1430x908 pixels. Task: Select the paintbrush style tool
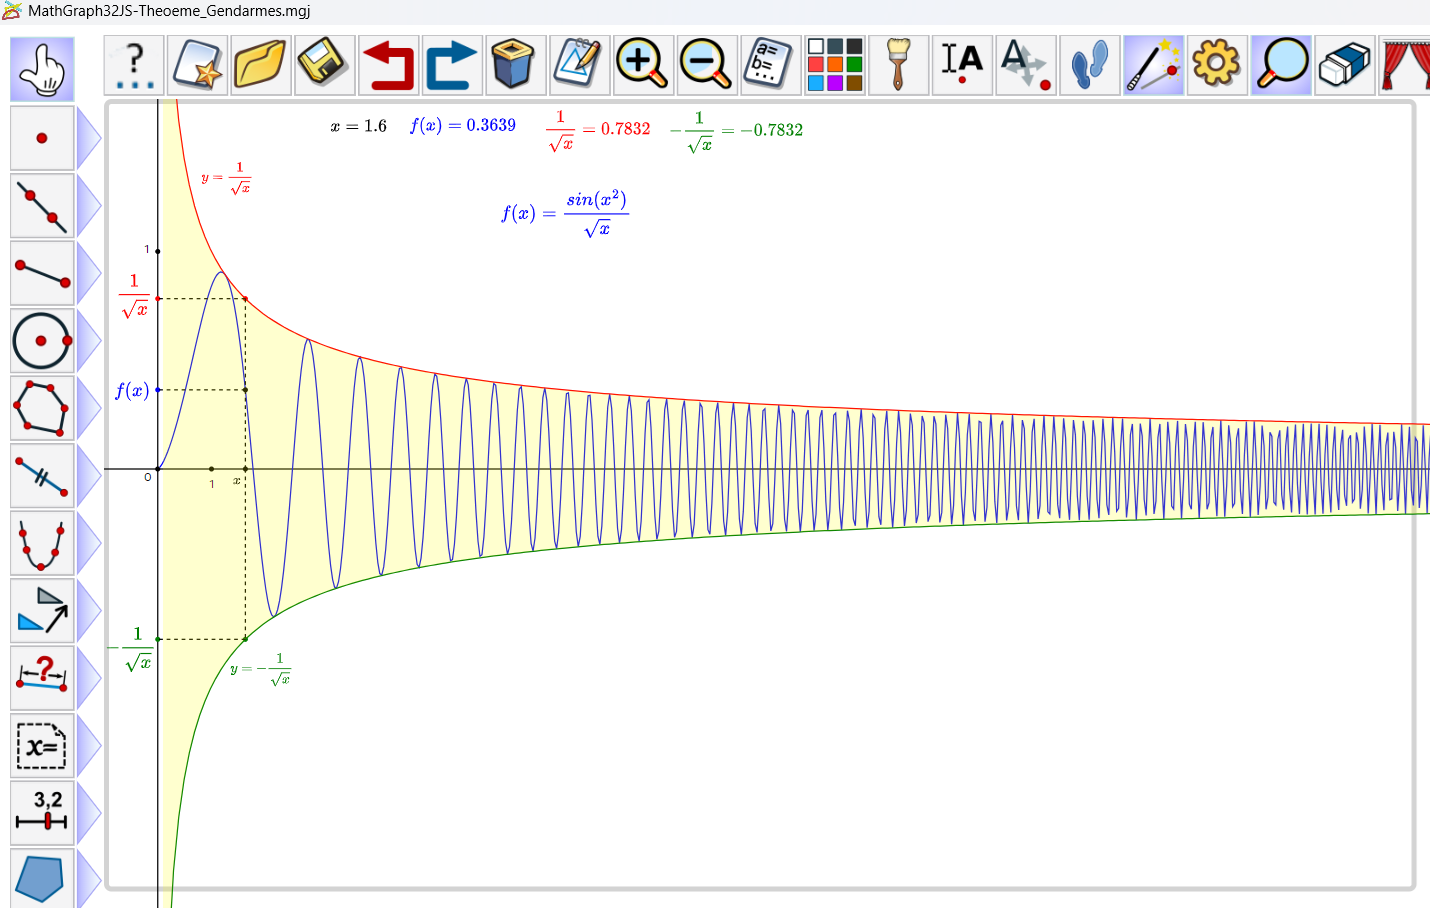click(898, 66)
